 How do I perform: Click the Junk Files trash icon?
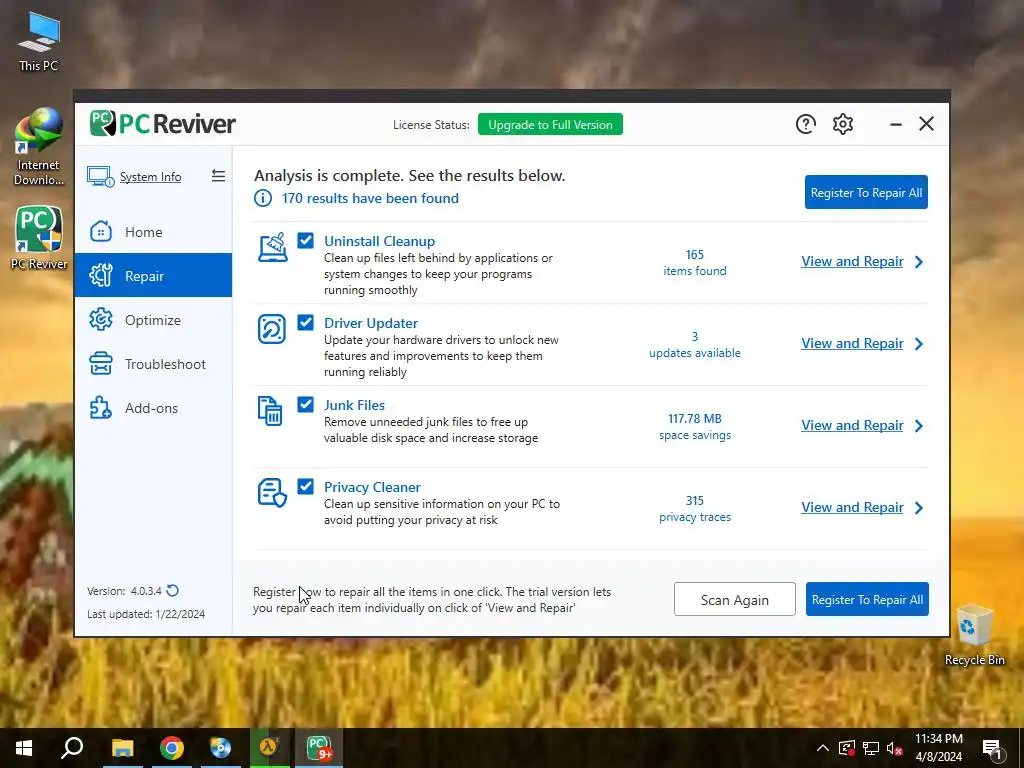pos(270,411)
